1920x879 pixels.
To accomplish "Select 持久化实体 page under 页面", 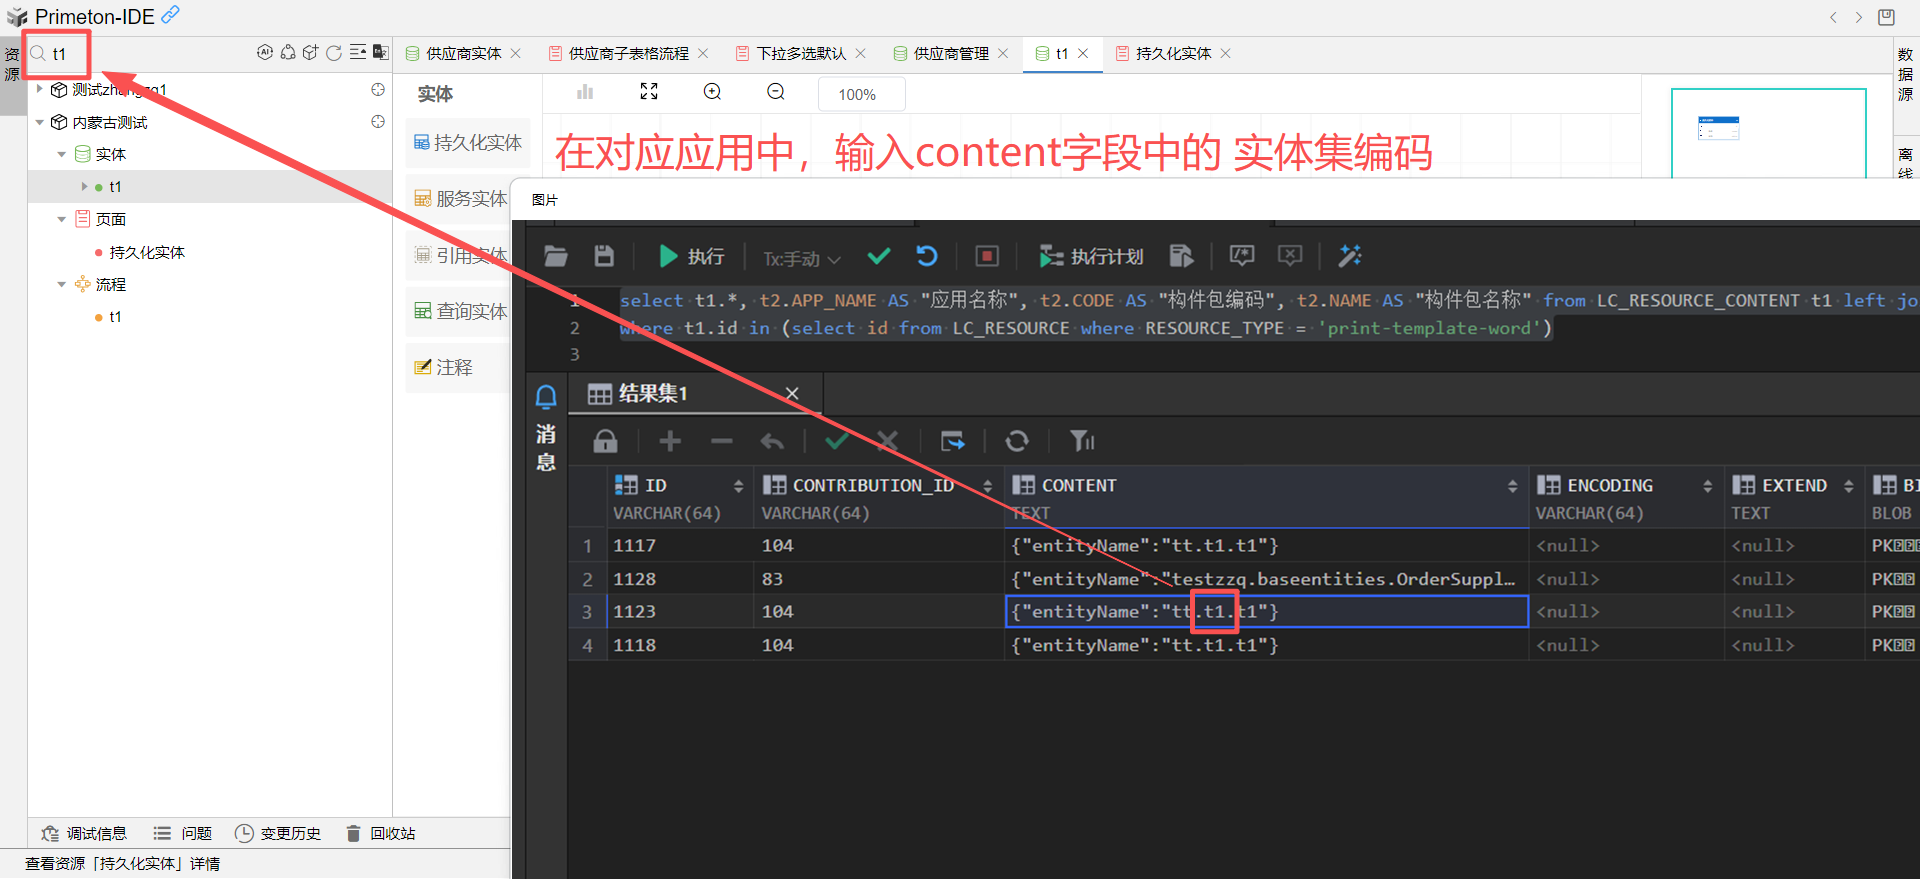I will (x=147, y=252).
